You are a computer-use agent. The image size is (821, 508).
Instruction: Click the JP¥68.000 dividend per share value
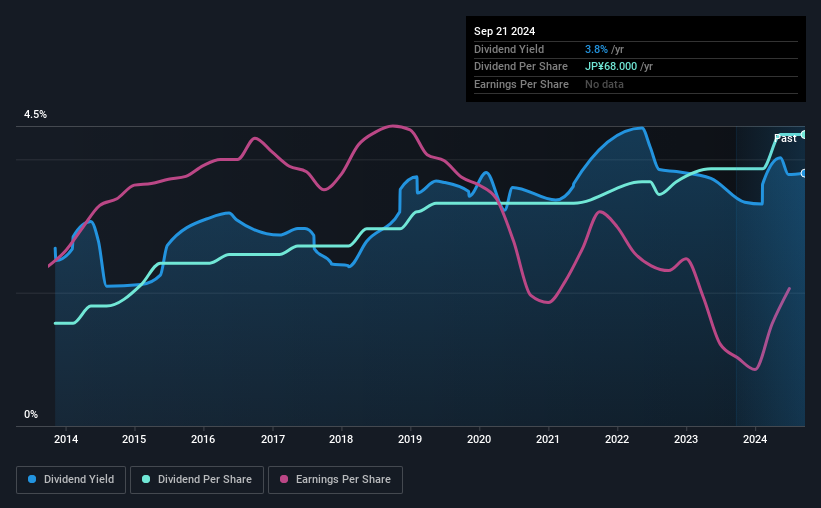(x=611, y=67)
